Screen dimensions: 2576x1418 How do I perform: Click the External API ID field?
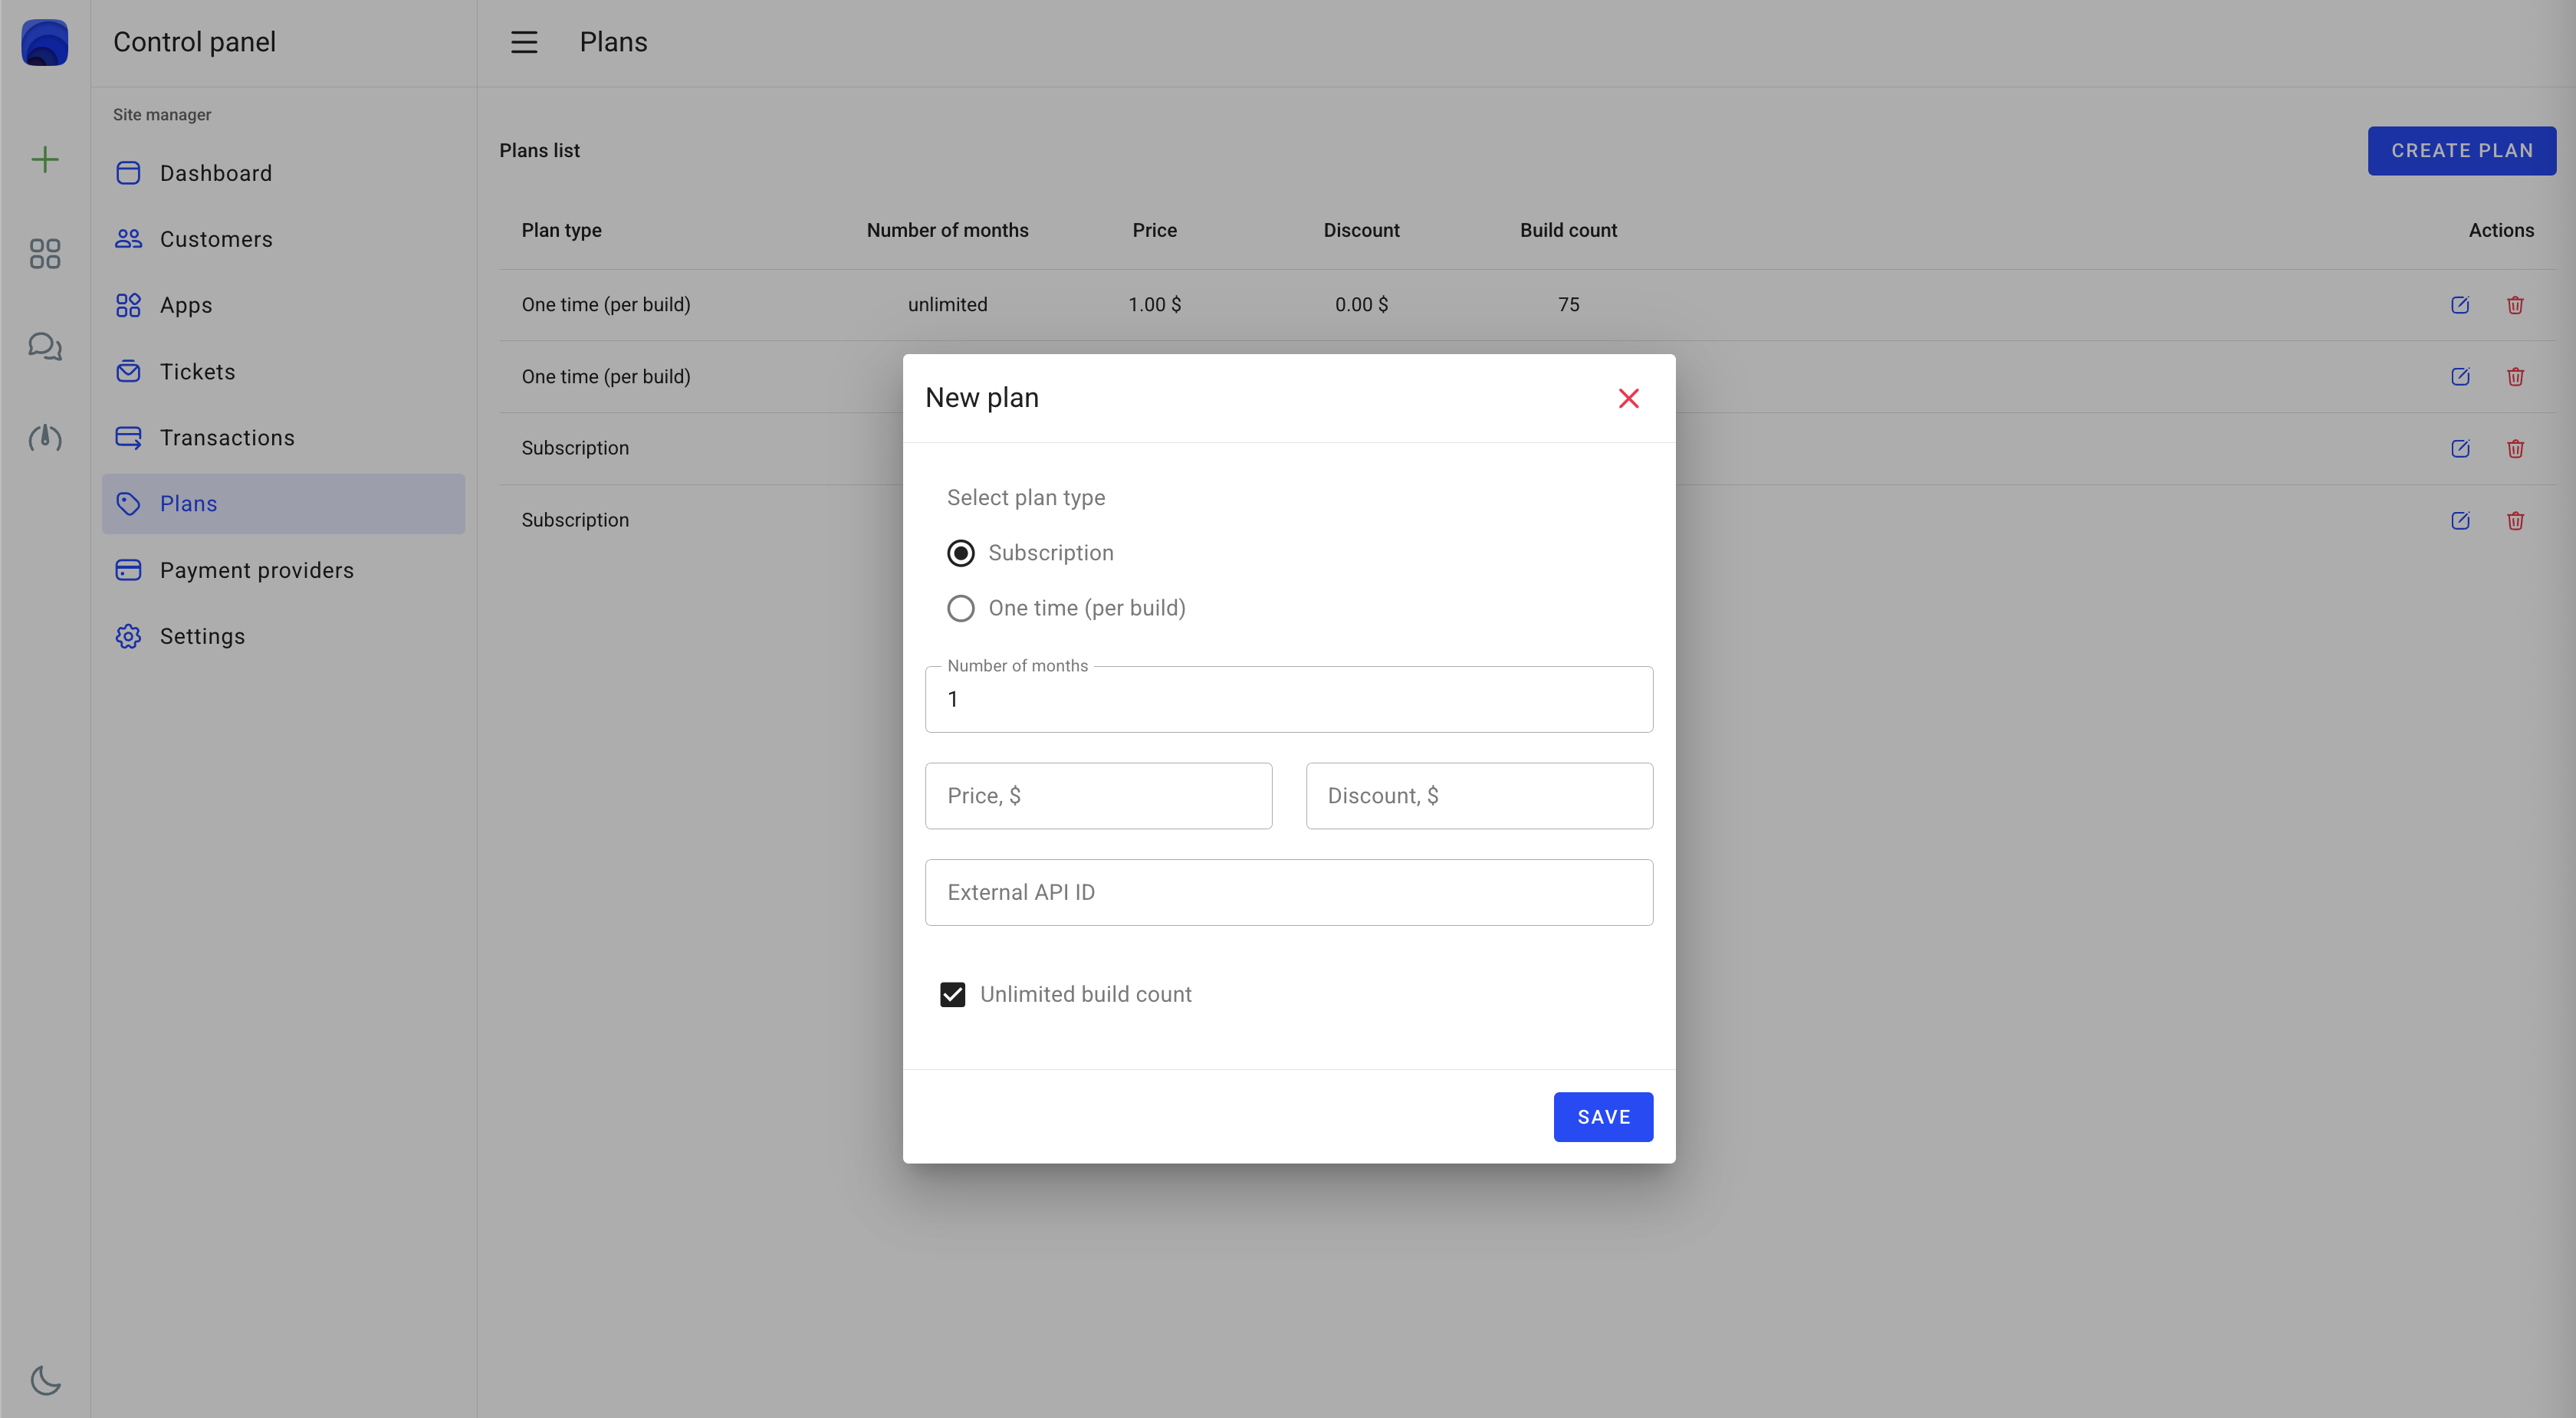coord(1288,892)
